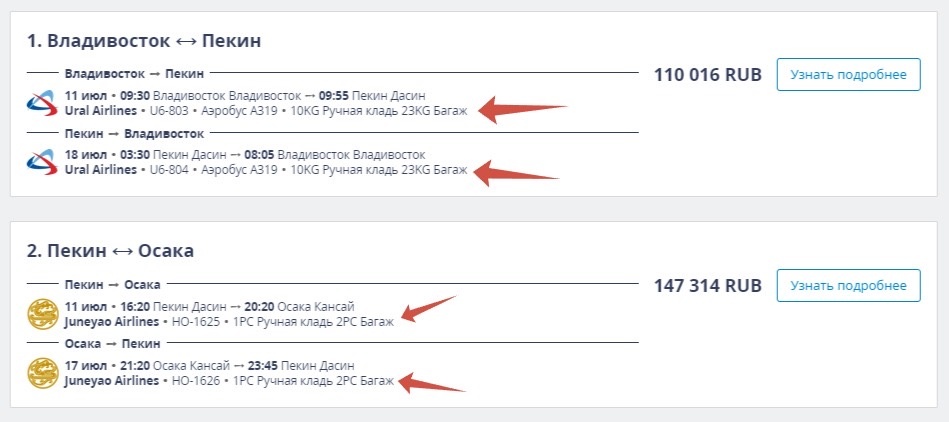Click red arrow pointing at U6-804 baggage

(517, 173)
